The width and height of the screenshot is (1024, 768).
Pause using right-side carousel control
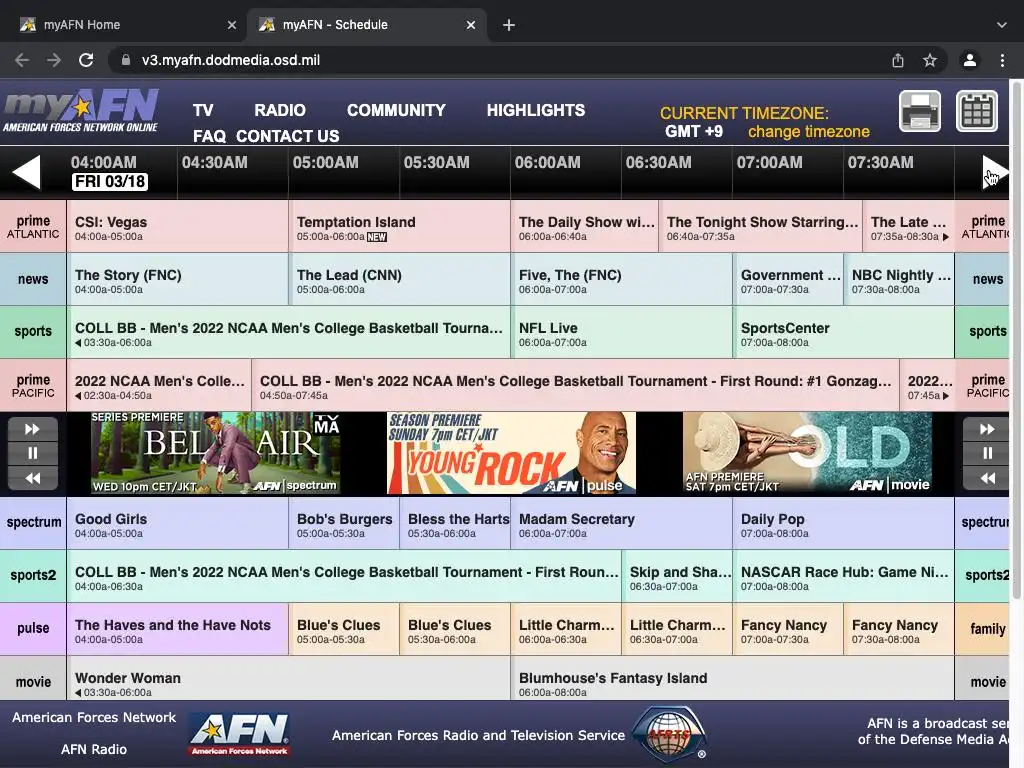click(x=987, y=453)
